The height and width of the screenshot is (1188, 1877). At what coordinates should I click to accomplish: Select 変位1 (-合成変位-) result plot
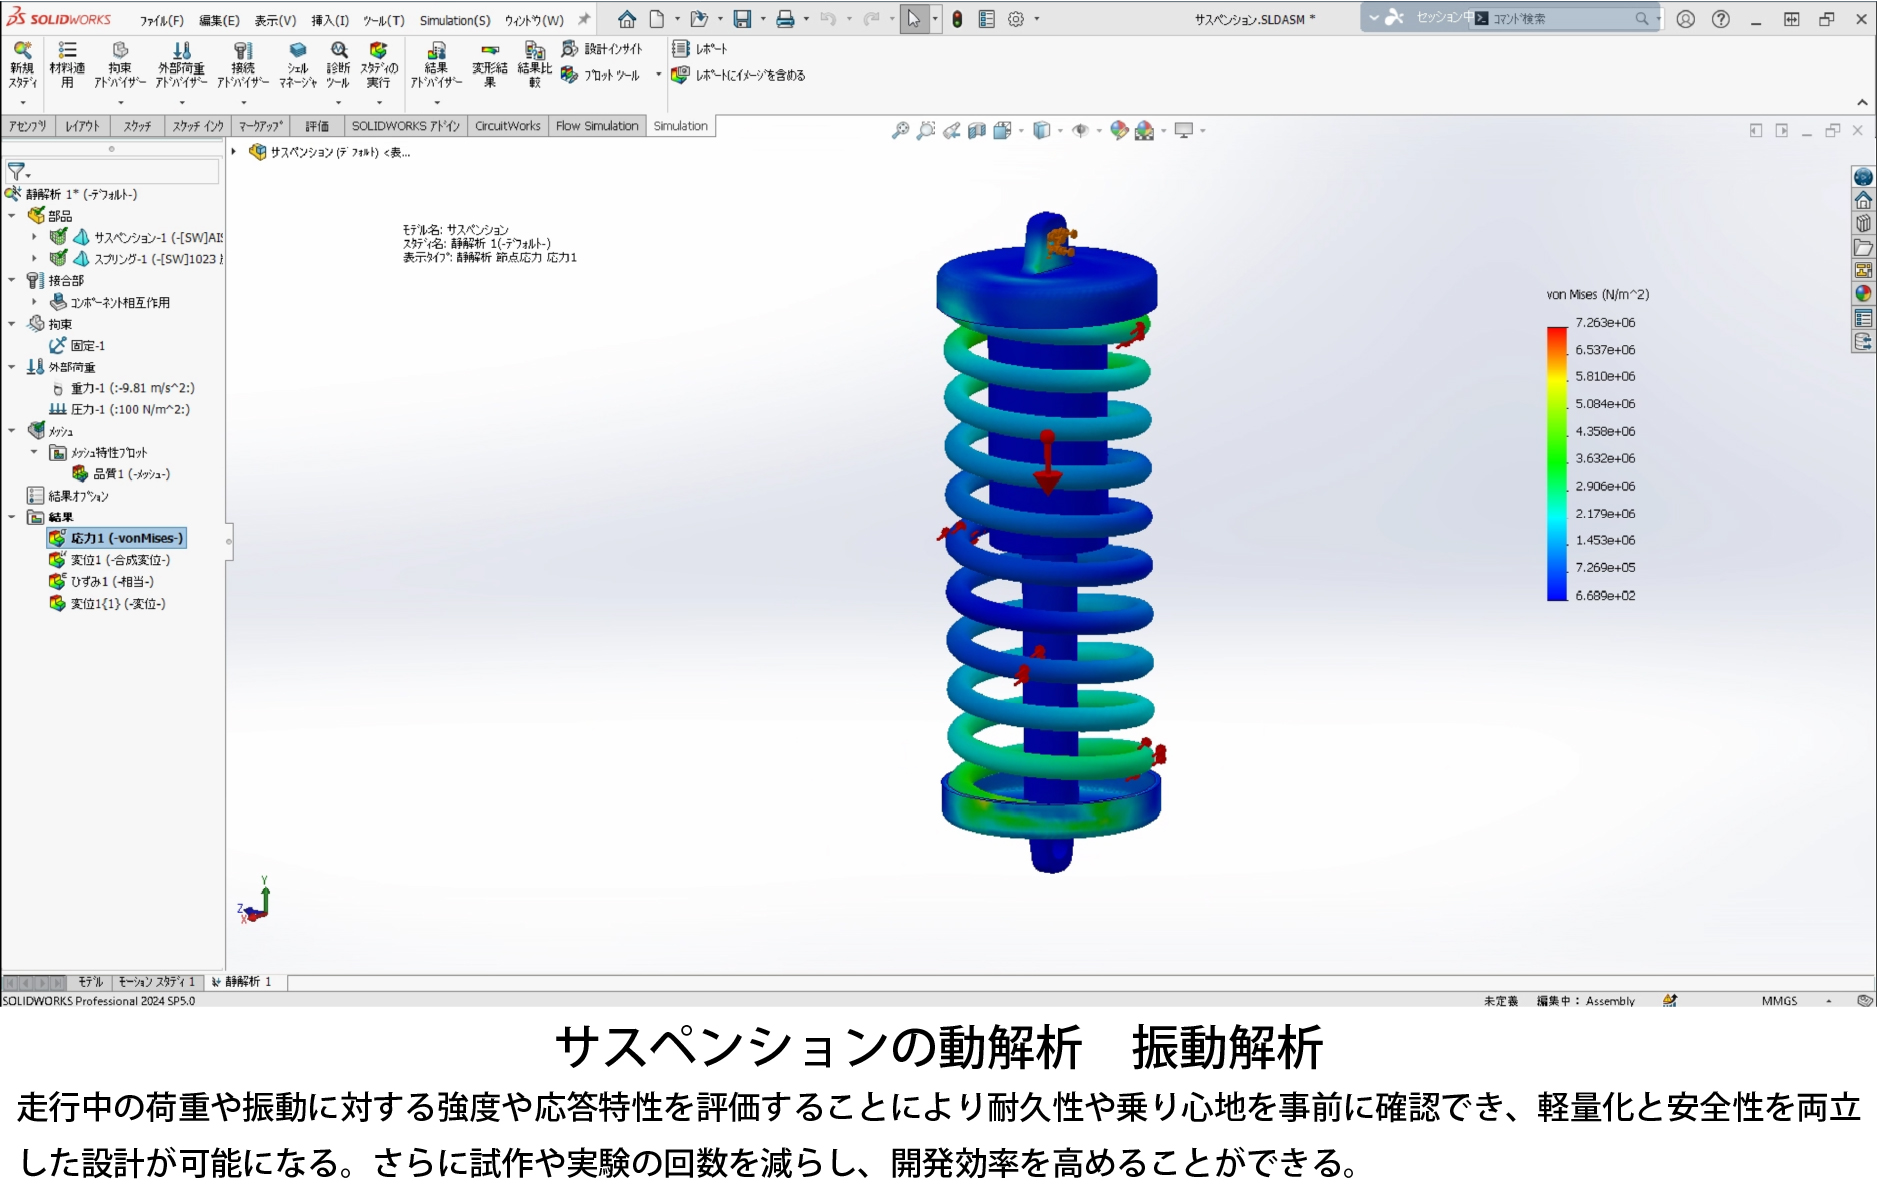[x=110, y=560]
